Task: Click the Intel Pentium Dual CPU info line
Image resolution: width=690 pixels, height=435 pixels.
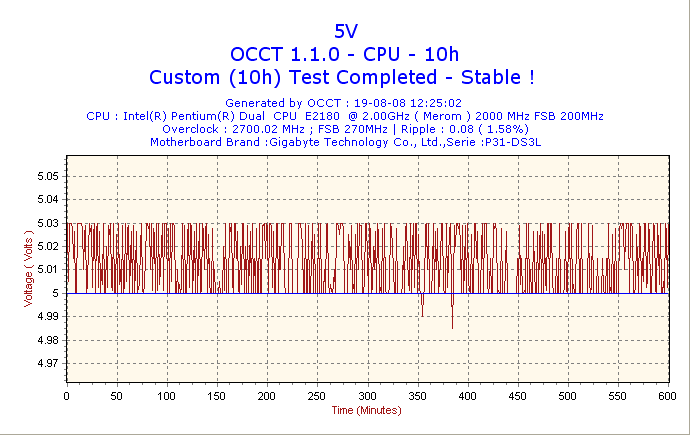Action: 345,116
